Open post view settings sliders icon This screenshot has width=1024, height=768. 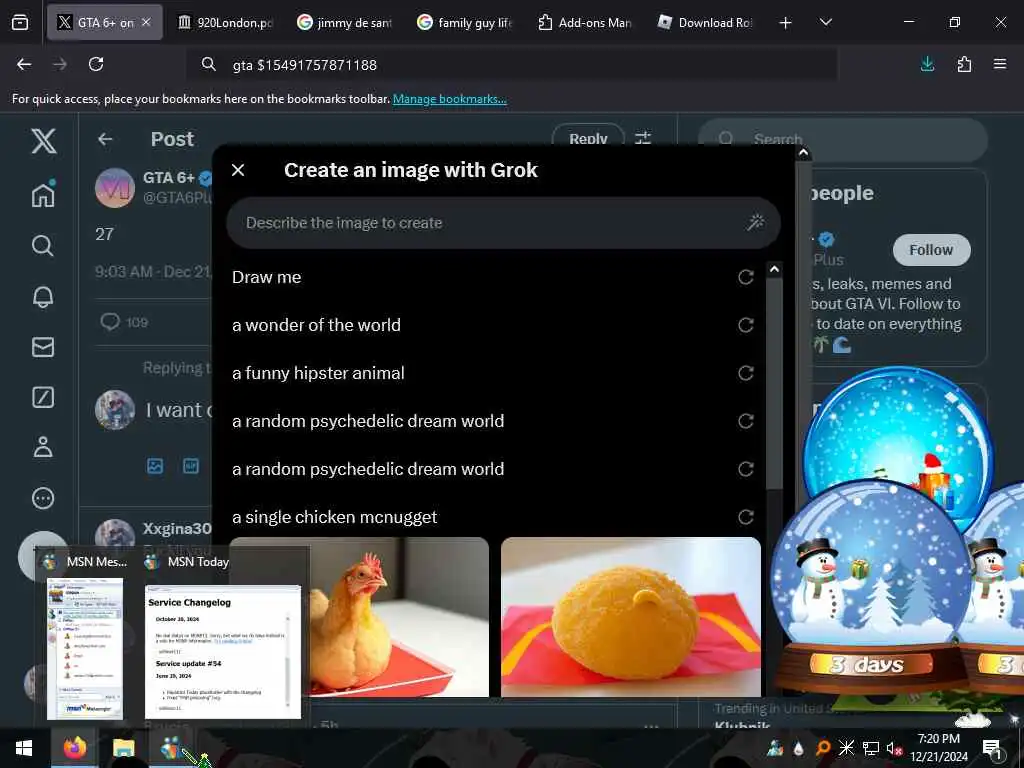[643, 138]
